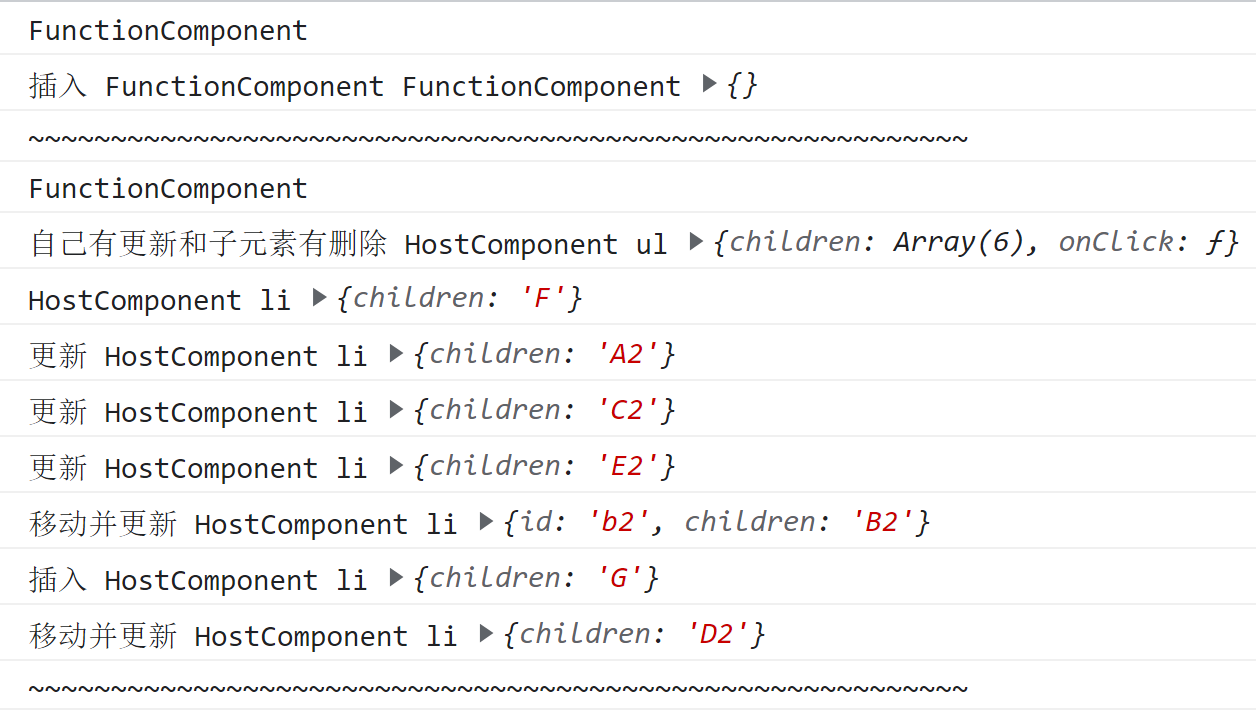This screenshot has height=713, width=1256.
Task: Click the topmost FunctionComponent log line
Action: coord(168,31)
